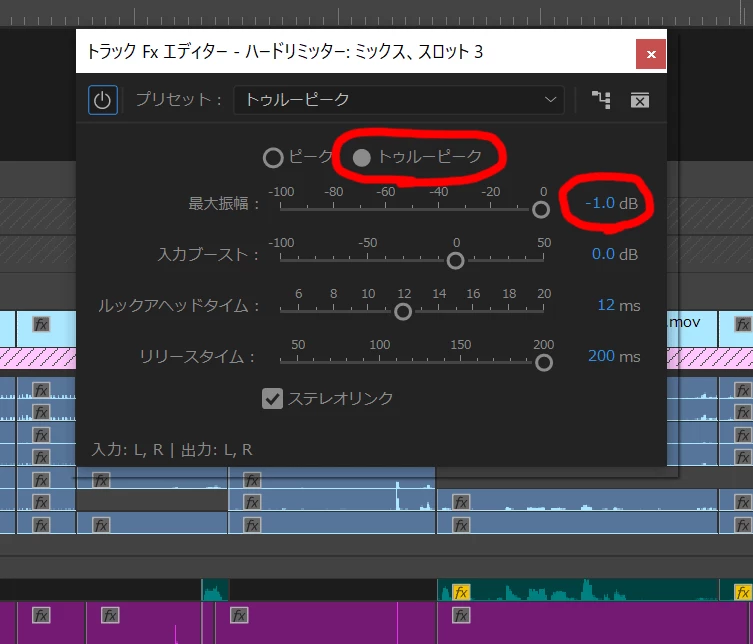Click the ルックアヘッドタイム slider handle
753x644 pixels.
click(x=403, y=312)
